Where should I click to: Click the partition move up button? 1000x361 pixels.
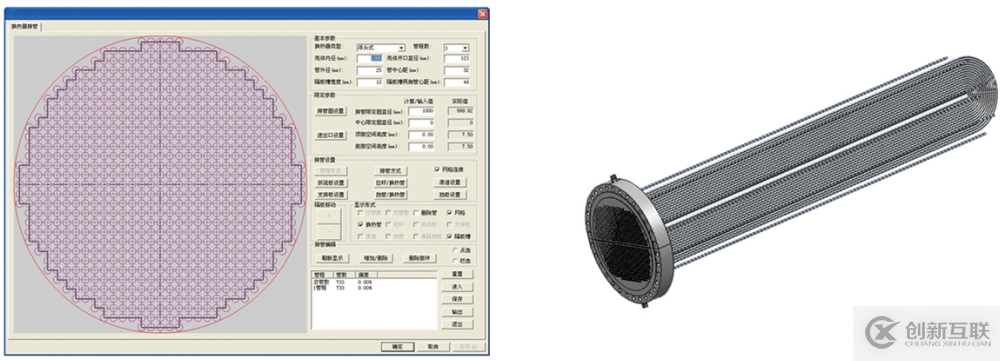(x=329, y=216)
